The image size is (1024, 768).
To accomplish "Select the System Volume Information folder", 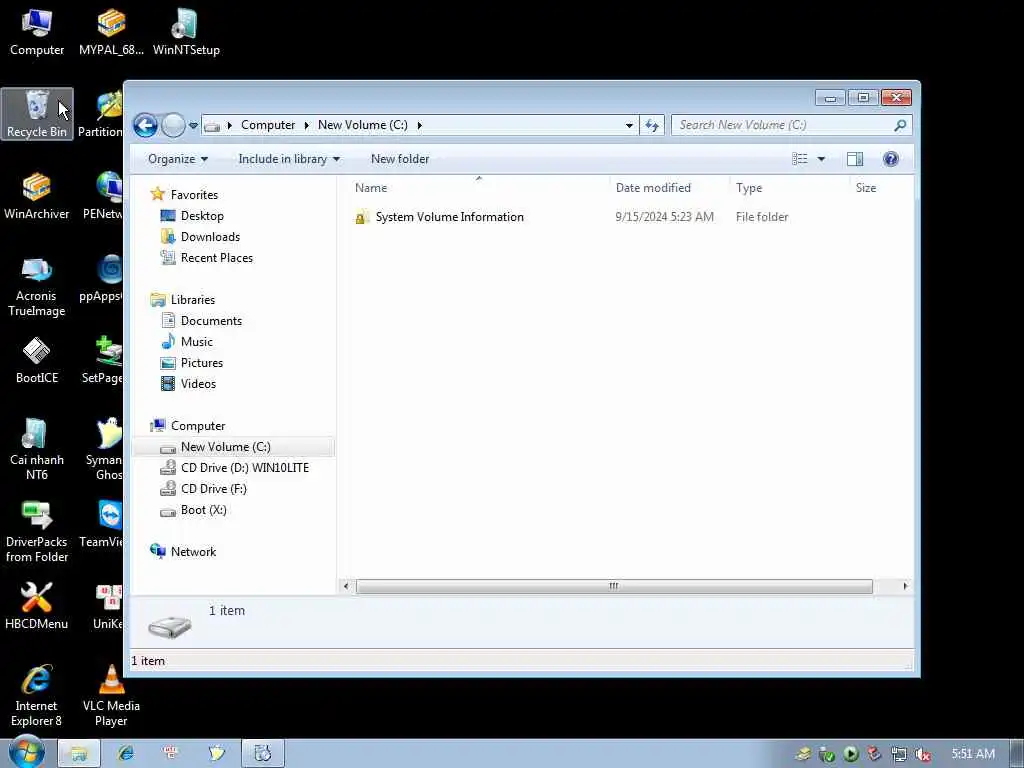I will point(449,217).
